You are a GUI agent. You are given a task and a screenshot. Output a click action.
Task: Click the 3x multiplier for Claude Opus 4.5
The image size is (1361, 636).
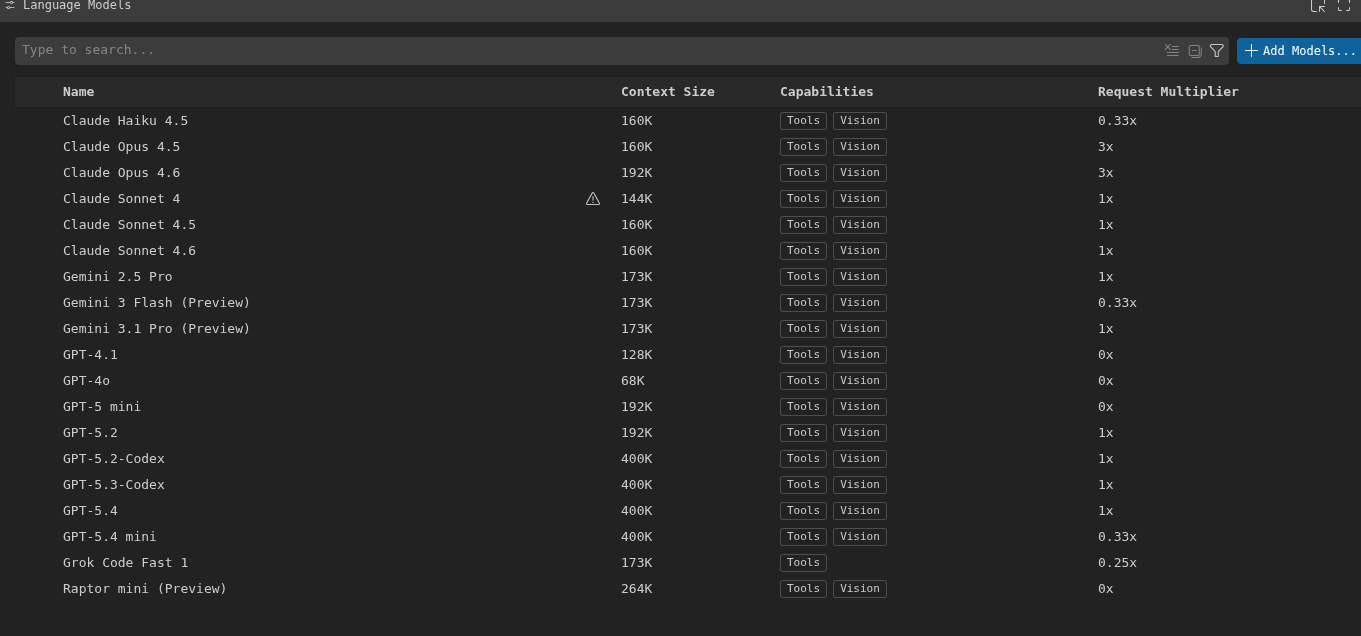pyautogui.click(x=1106, y=147)
